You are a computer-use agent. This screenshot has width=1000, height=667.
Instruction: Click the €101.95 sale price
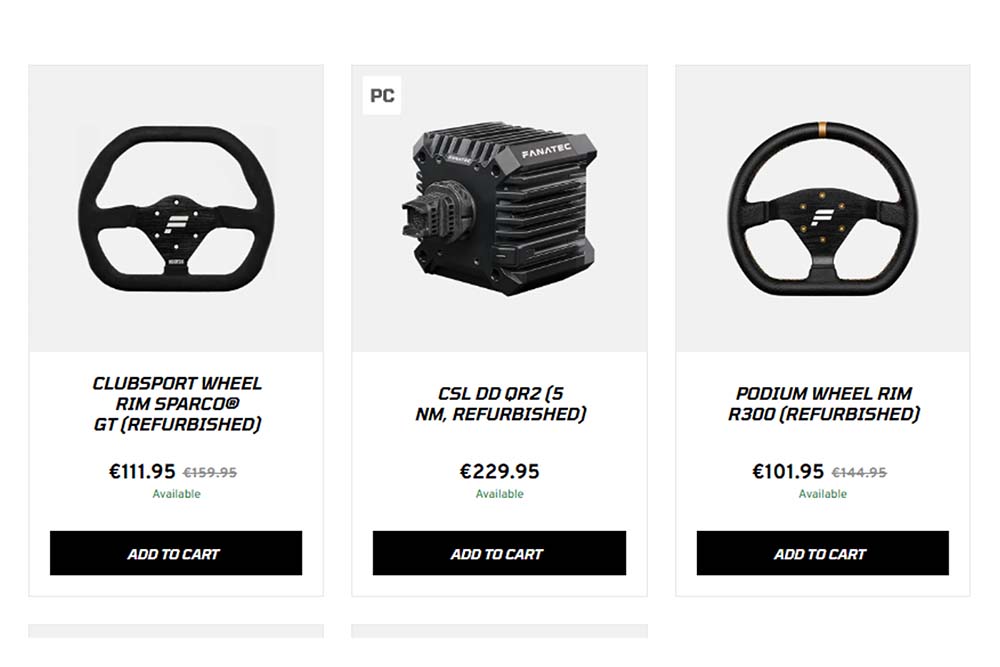pyautogui.click(x=788, y=472)
